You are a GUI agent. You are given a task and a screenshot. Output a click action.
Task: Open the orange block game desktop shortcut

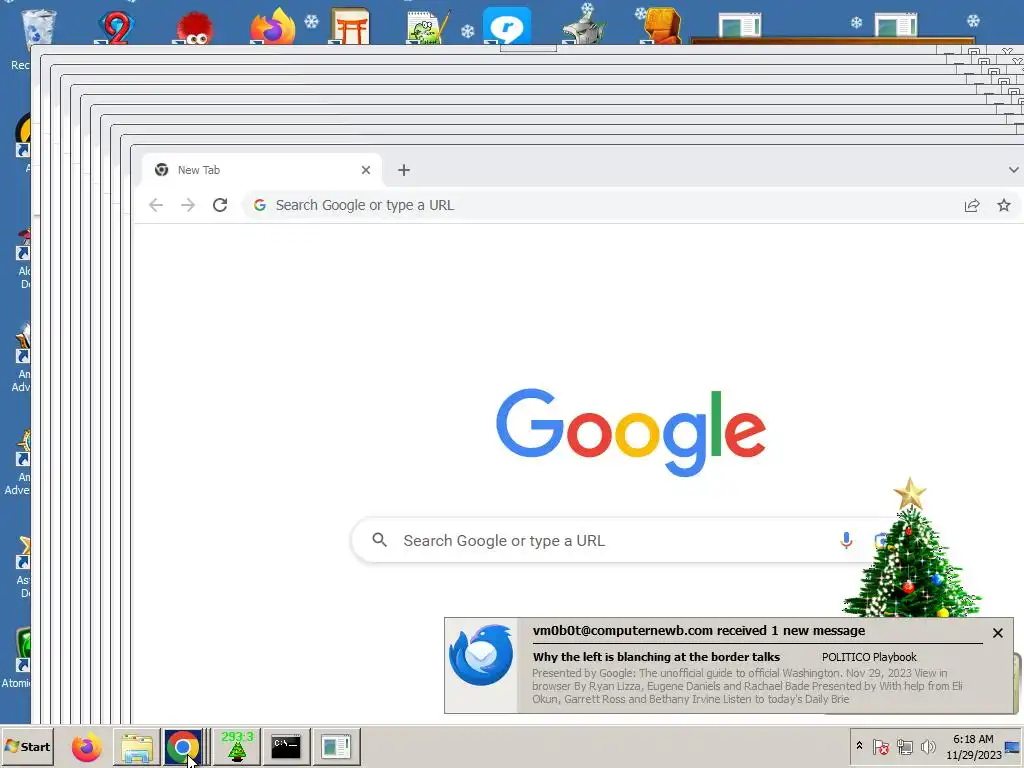coord(661,26)
